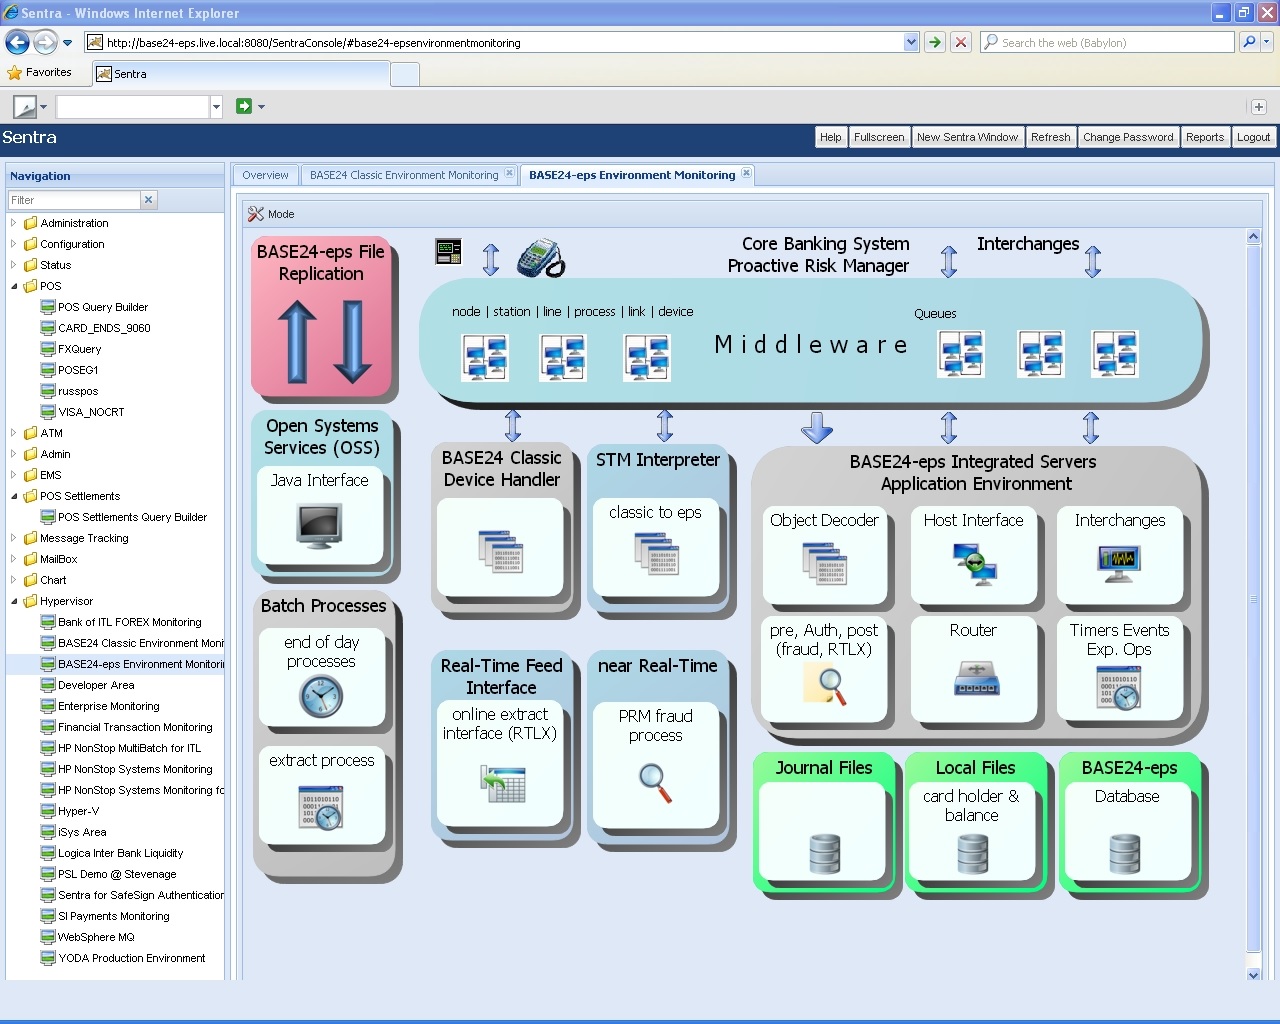
Task: Collapse the Hypervisor folder
Action: coord(14,601)
